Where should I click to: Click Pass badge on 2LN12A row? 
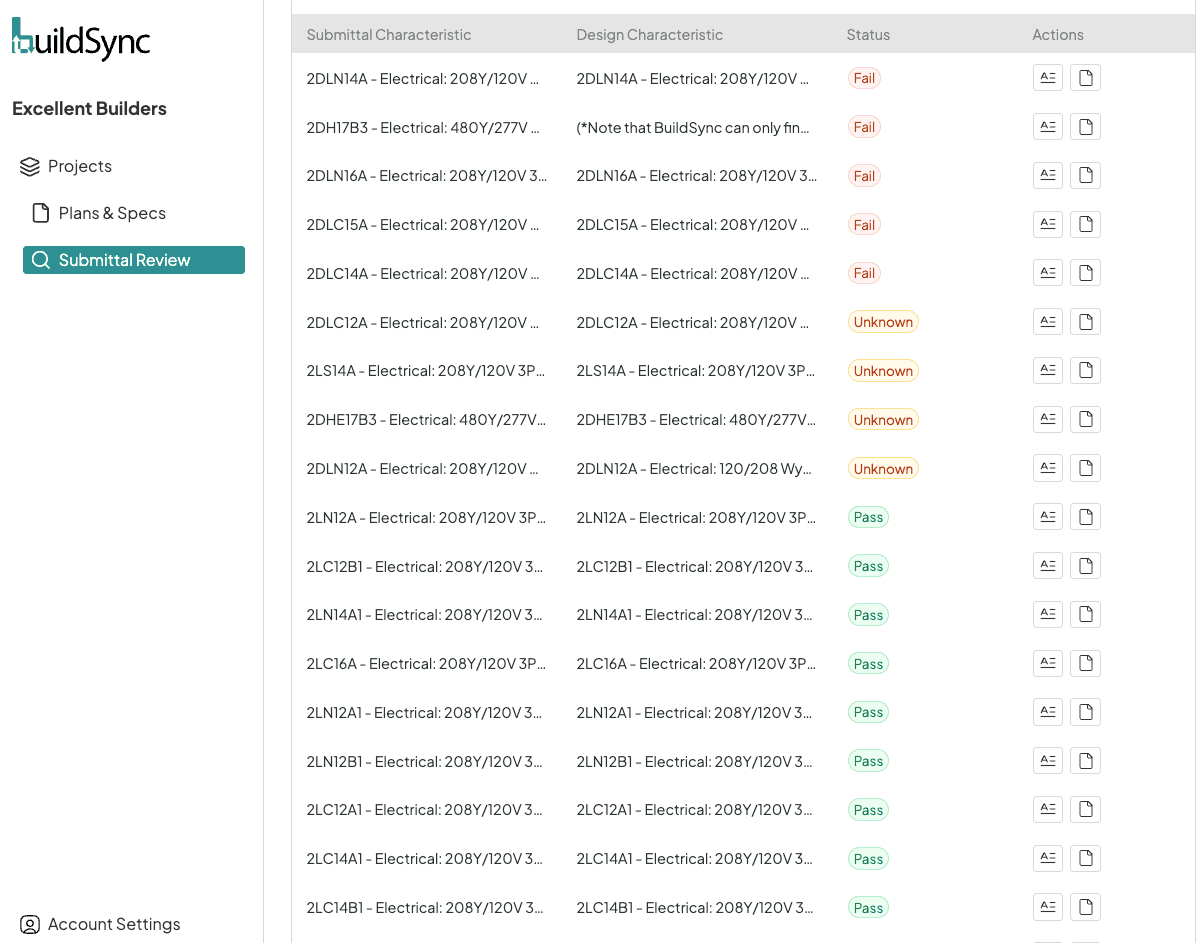pos(868,518)
